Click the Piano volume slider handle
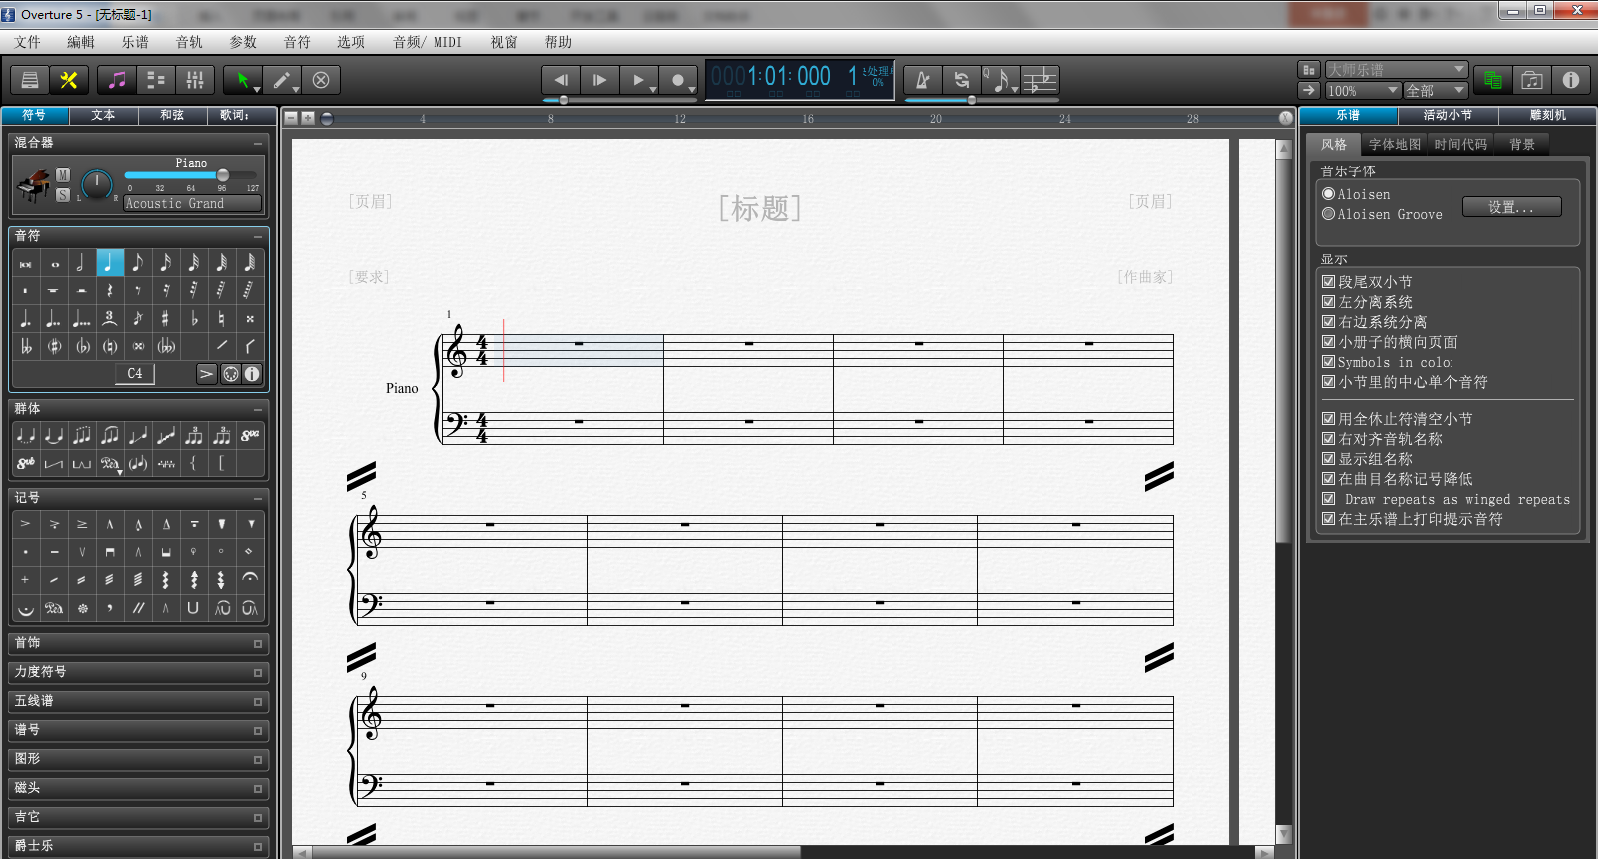Viewport: 1598px width, 859px height. (223, 175)
